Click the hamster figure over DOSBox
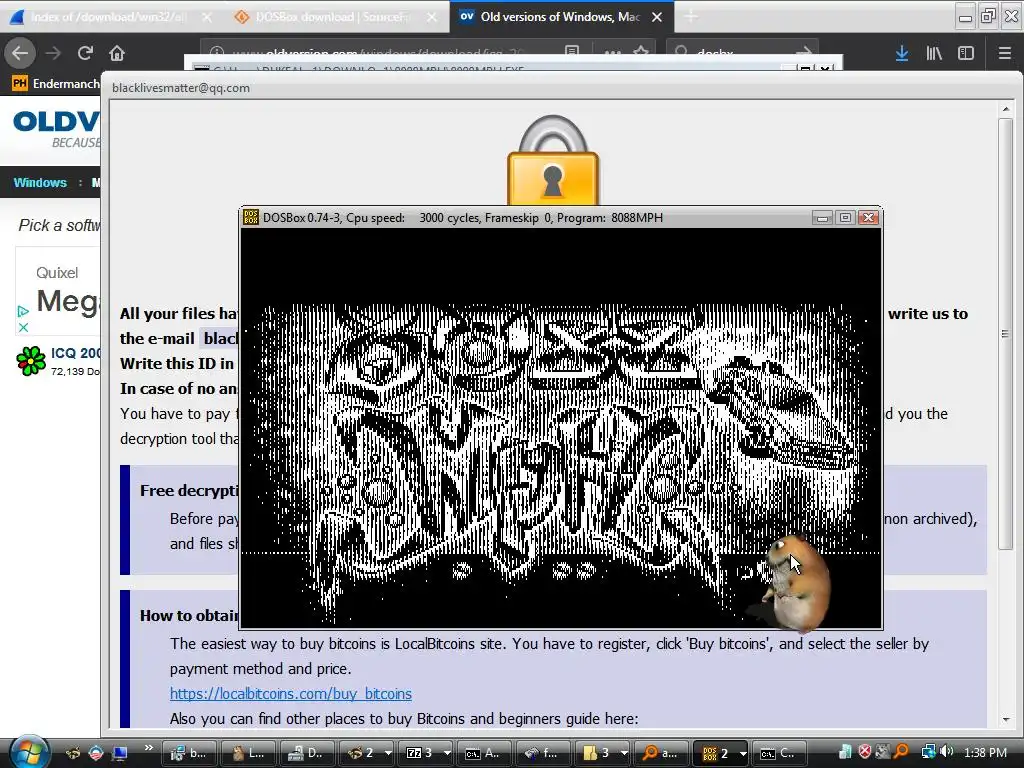This screenshot has height=768, width=1024. click(798, 583)
